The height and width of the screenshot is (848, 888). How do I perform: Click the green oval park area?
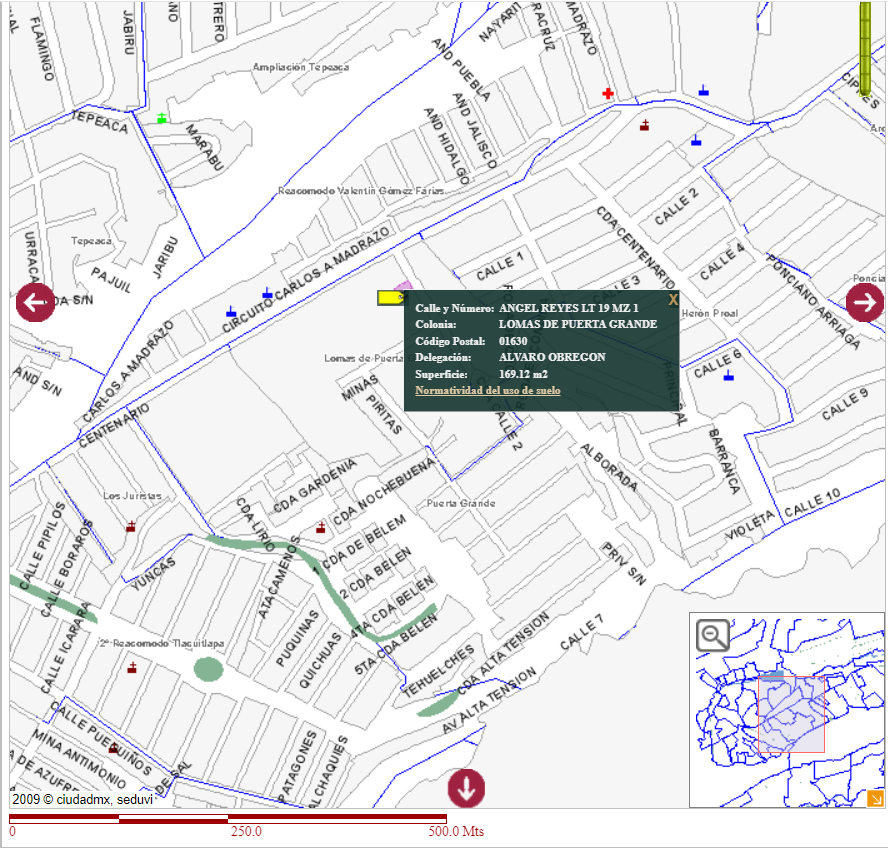[208, 669]
